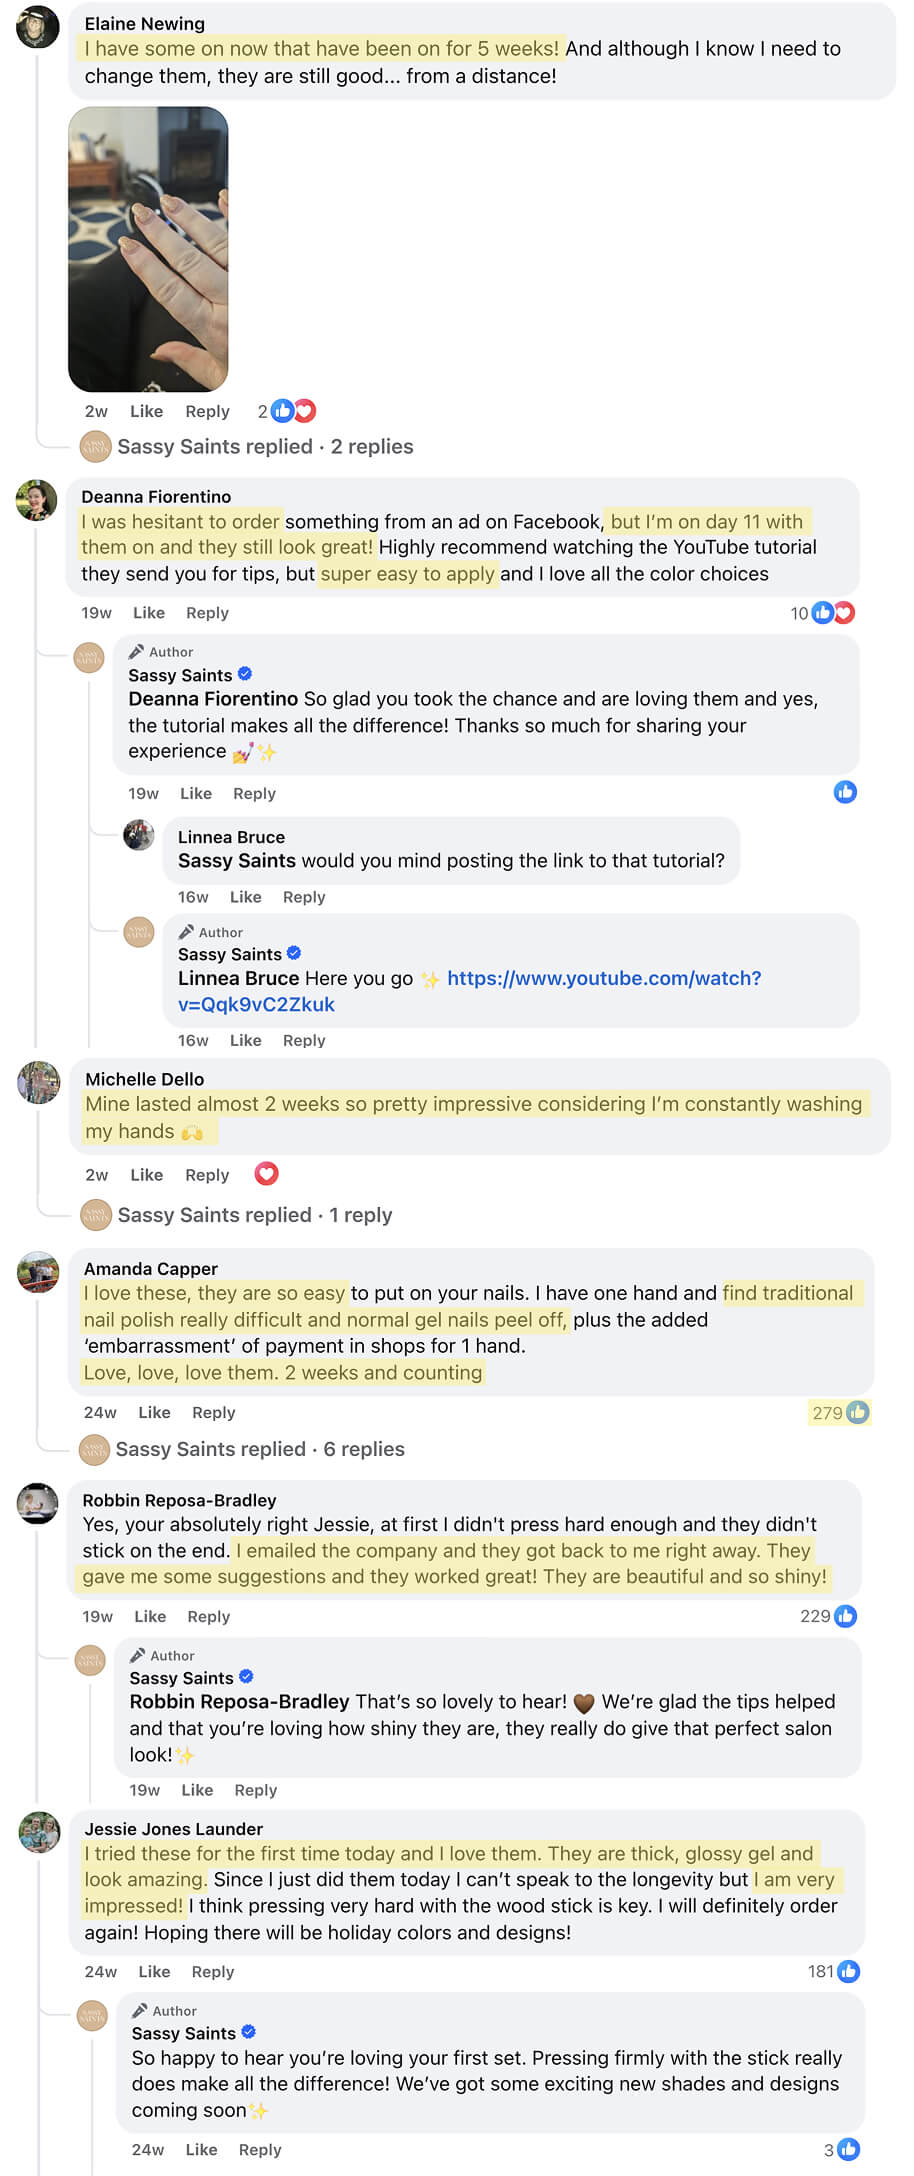Reply to Robbin Reposa-Bradley's comment
914x2176 pixels.
click(209, 1616)
